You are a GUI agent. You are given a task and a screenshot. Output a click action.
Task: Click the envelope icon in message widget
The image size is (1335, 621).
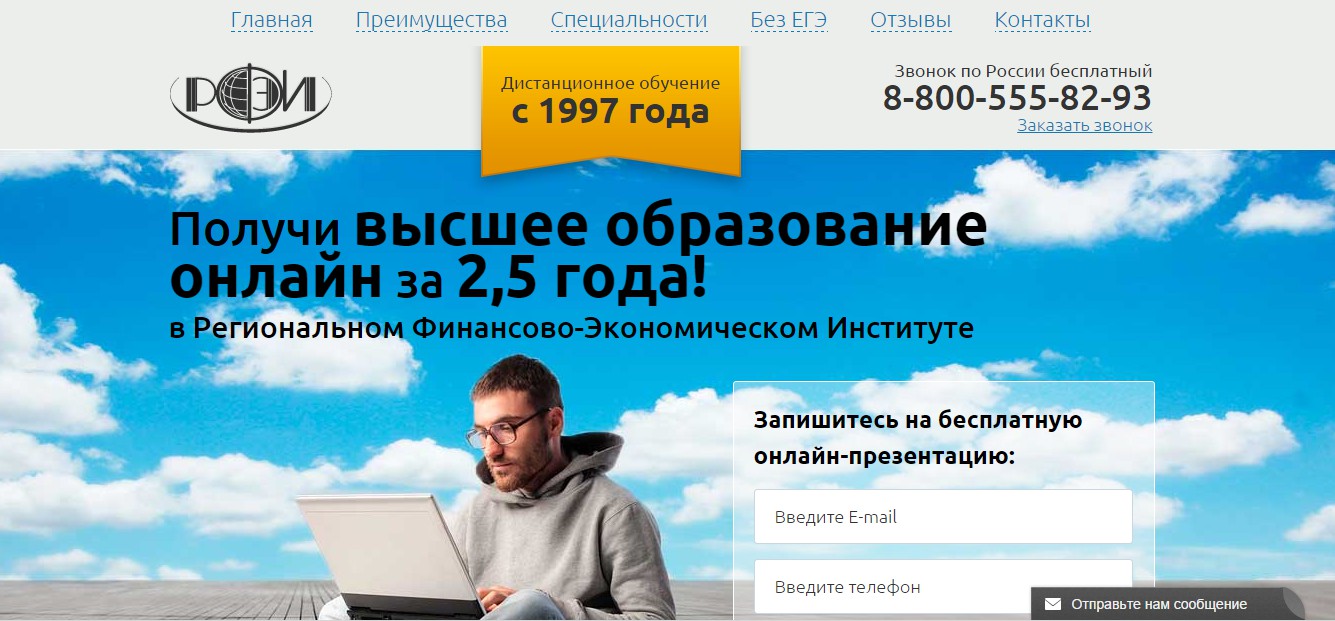click(x=1052, y=604)
